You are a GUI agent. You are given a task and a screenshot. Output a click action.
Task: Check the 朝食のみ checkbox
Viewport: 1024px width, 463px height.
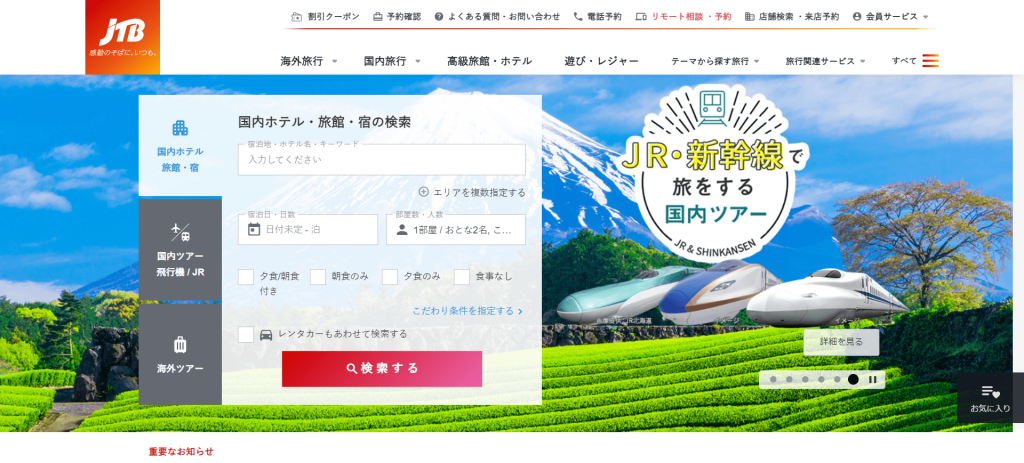click(318, 277)
